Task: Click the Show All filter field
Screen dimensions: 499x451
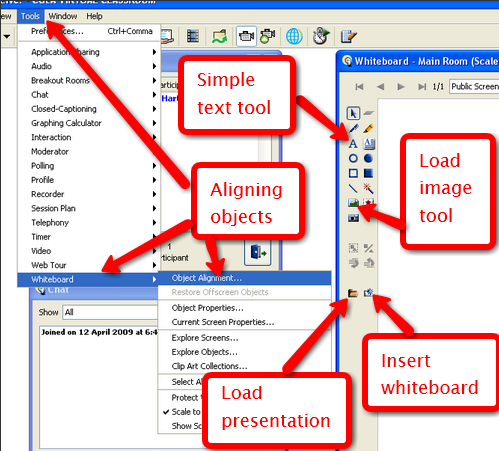Action: pos(111,312)
